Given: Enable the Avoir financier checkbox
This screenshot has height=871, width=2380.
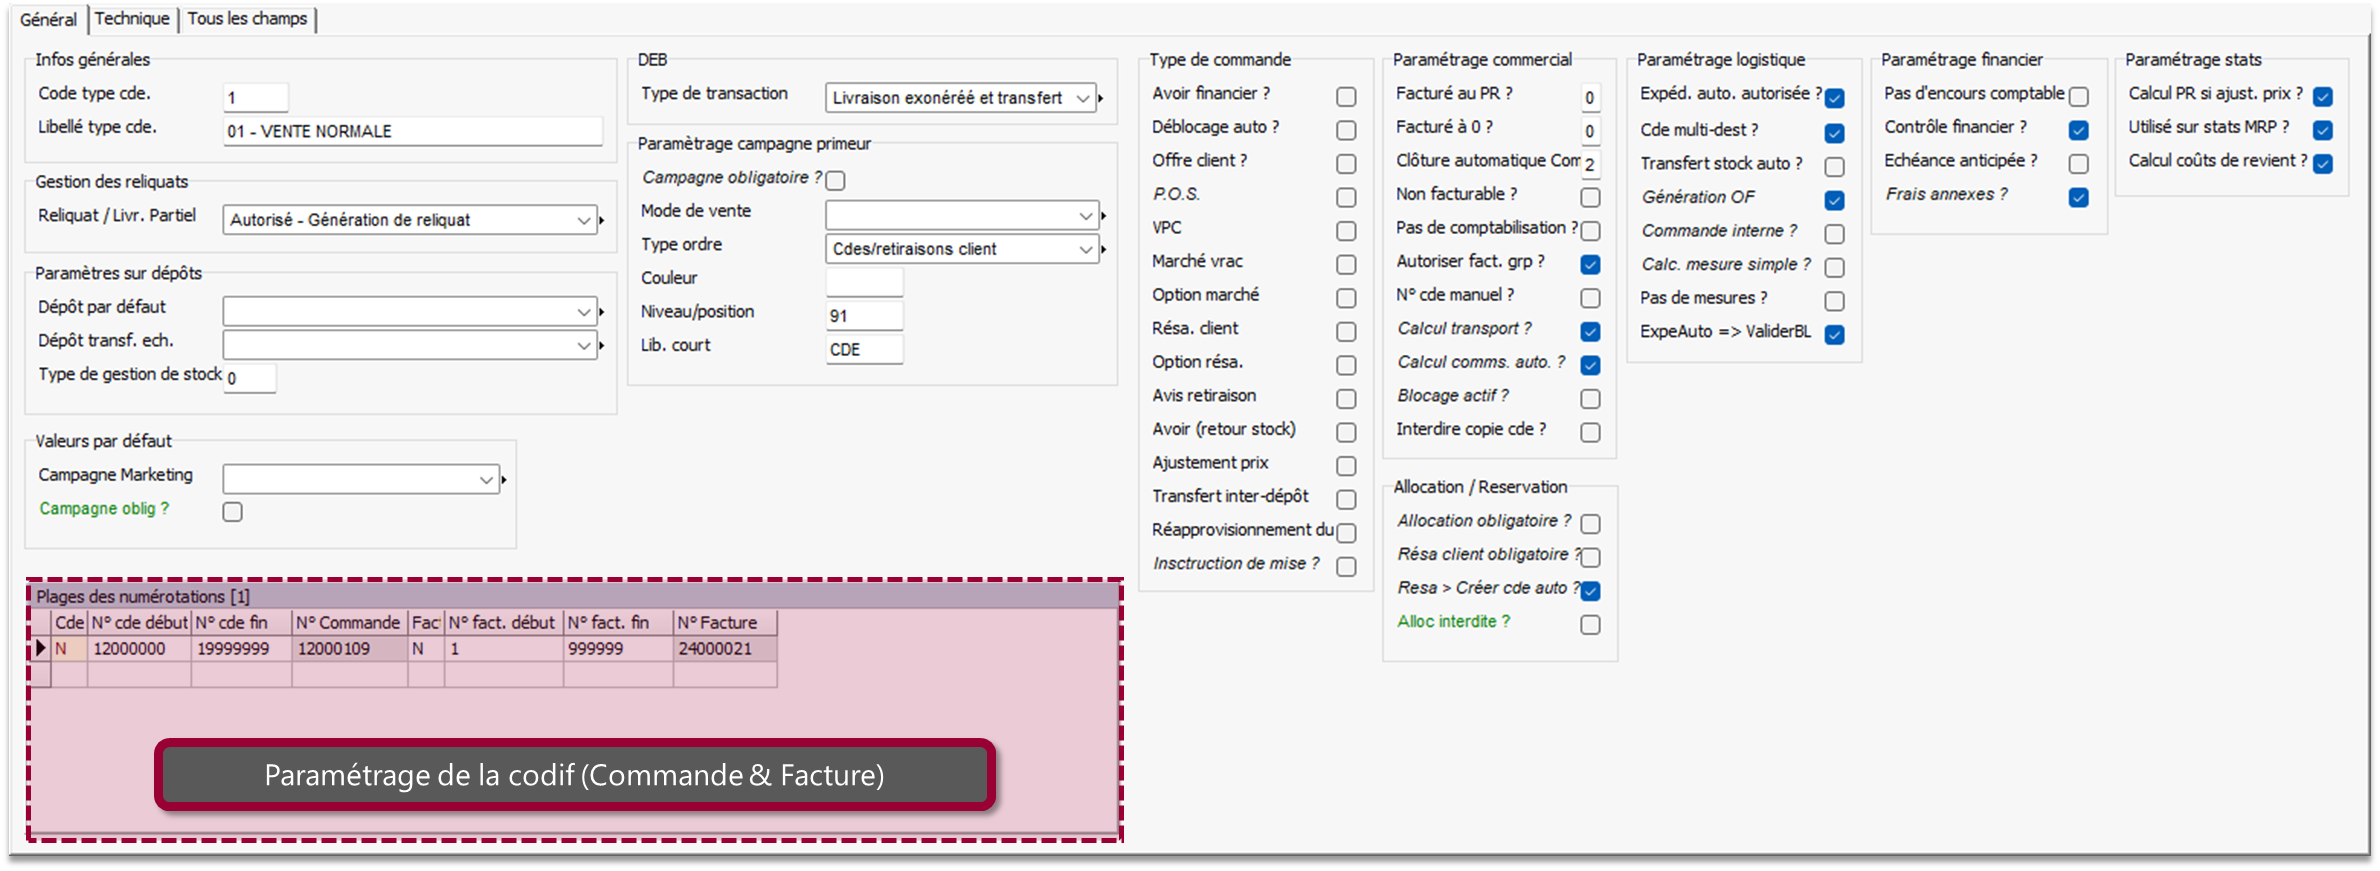Looking at the screenshot, I should point(1346,97).
